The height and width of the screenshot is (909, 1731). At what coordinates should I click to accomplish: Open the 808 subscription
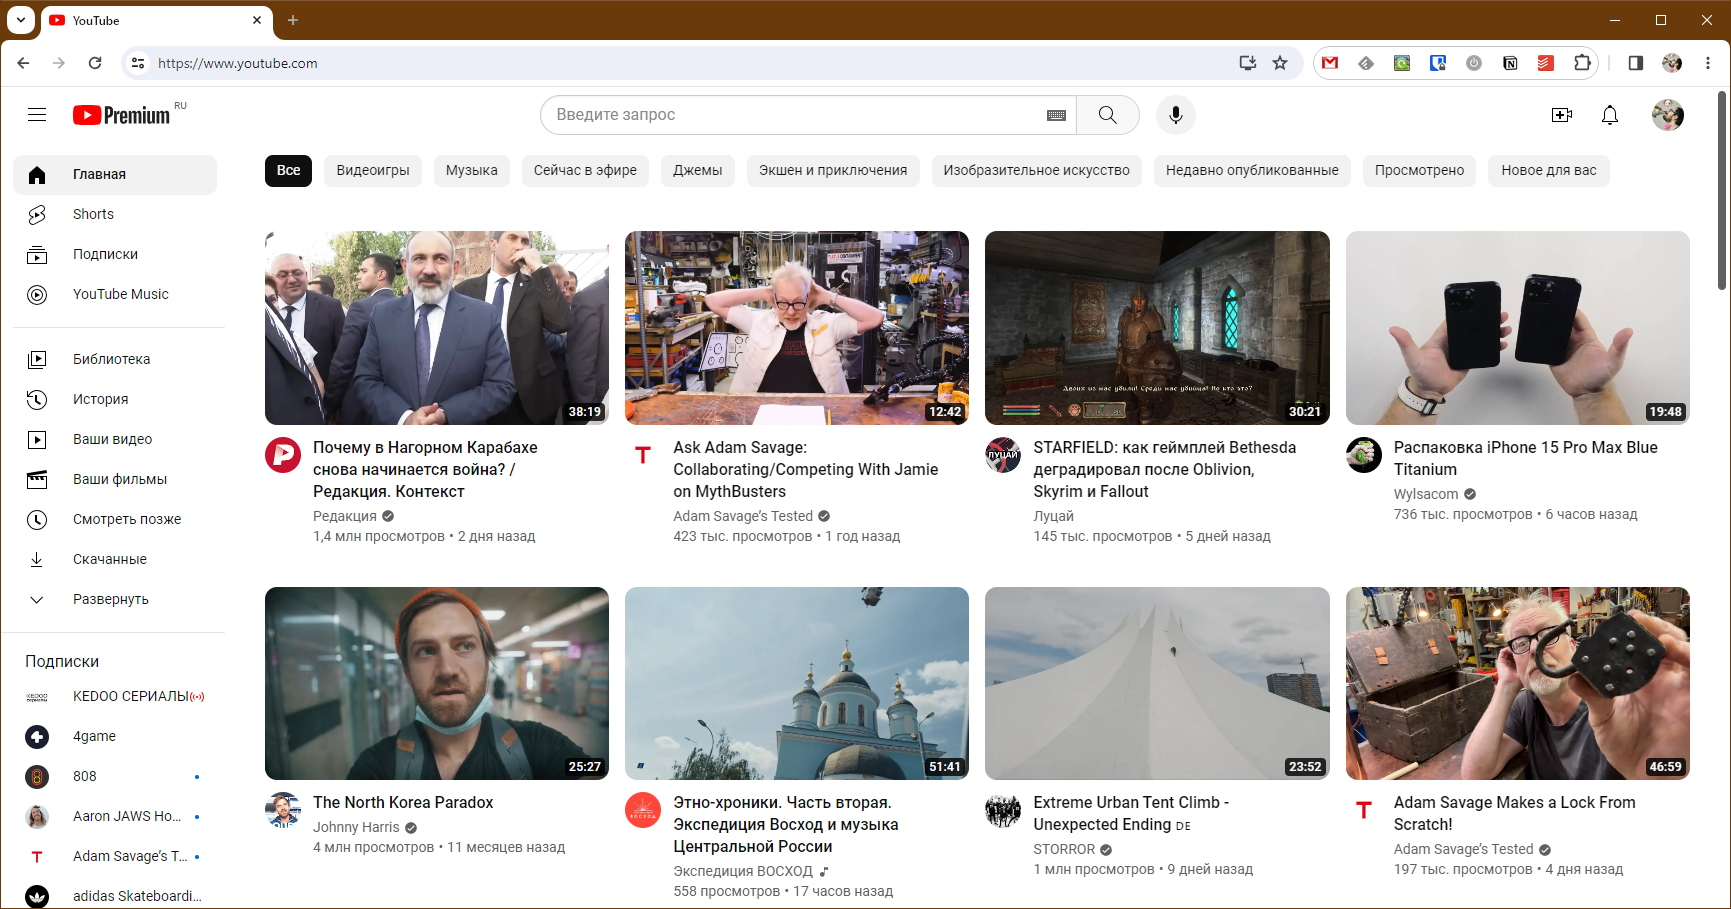click(x=115, y=776)
